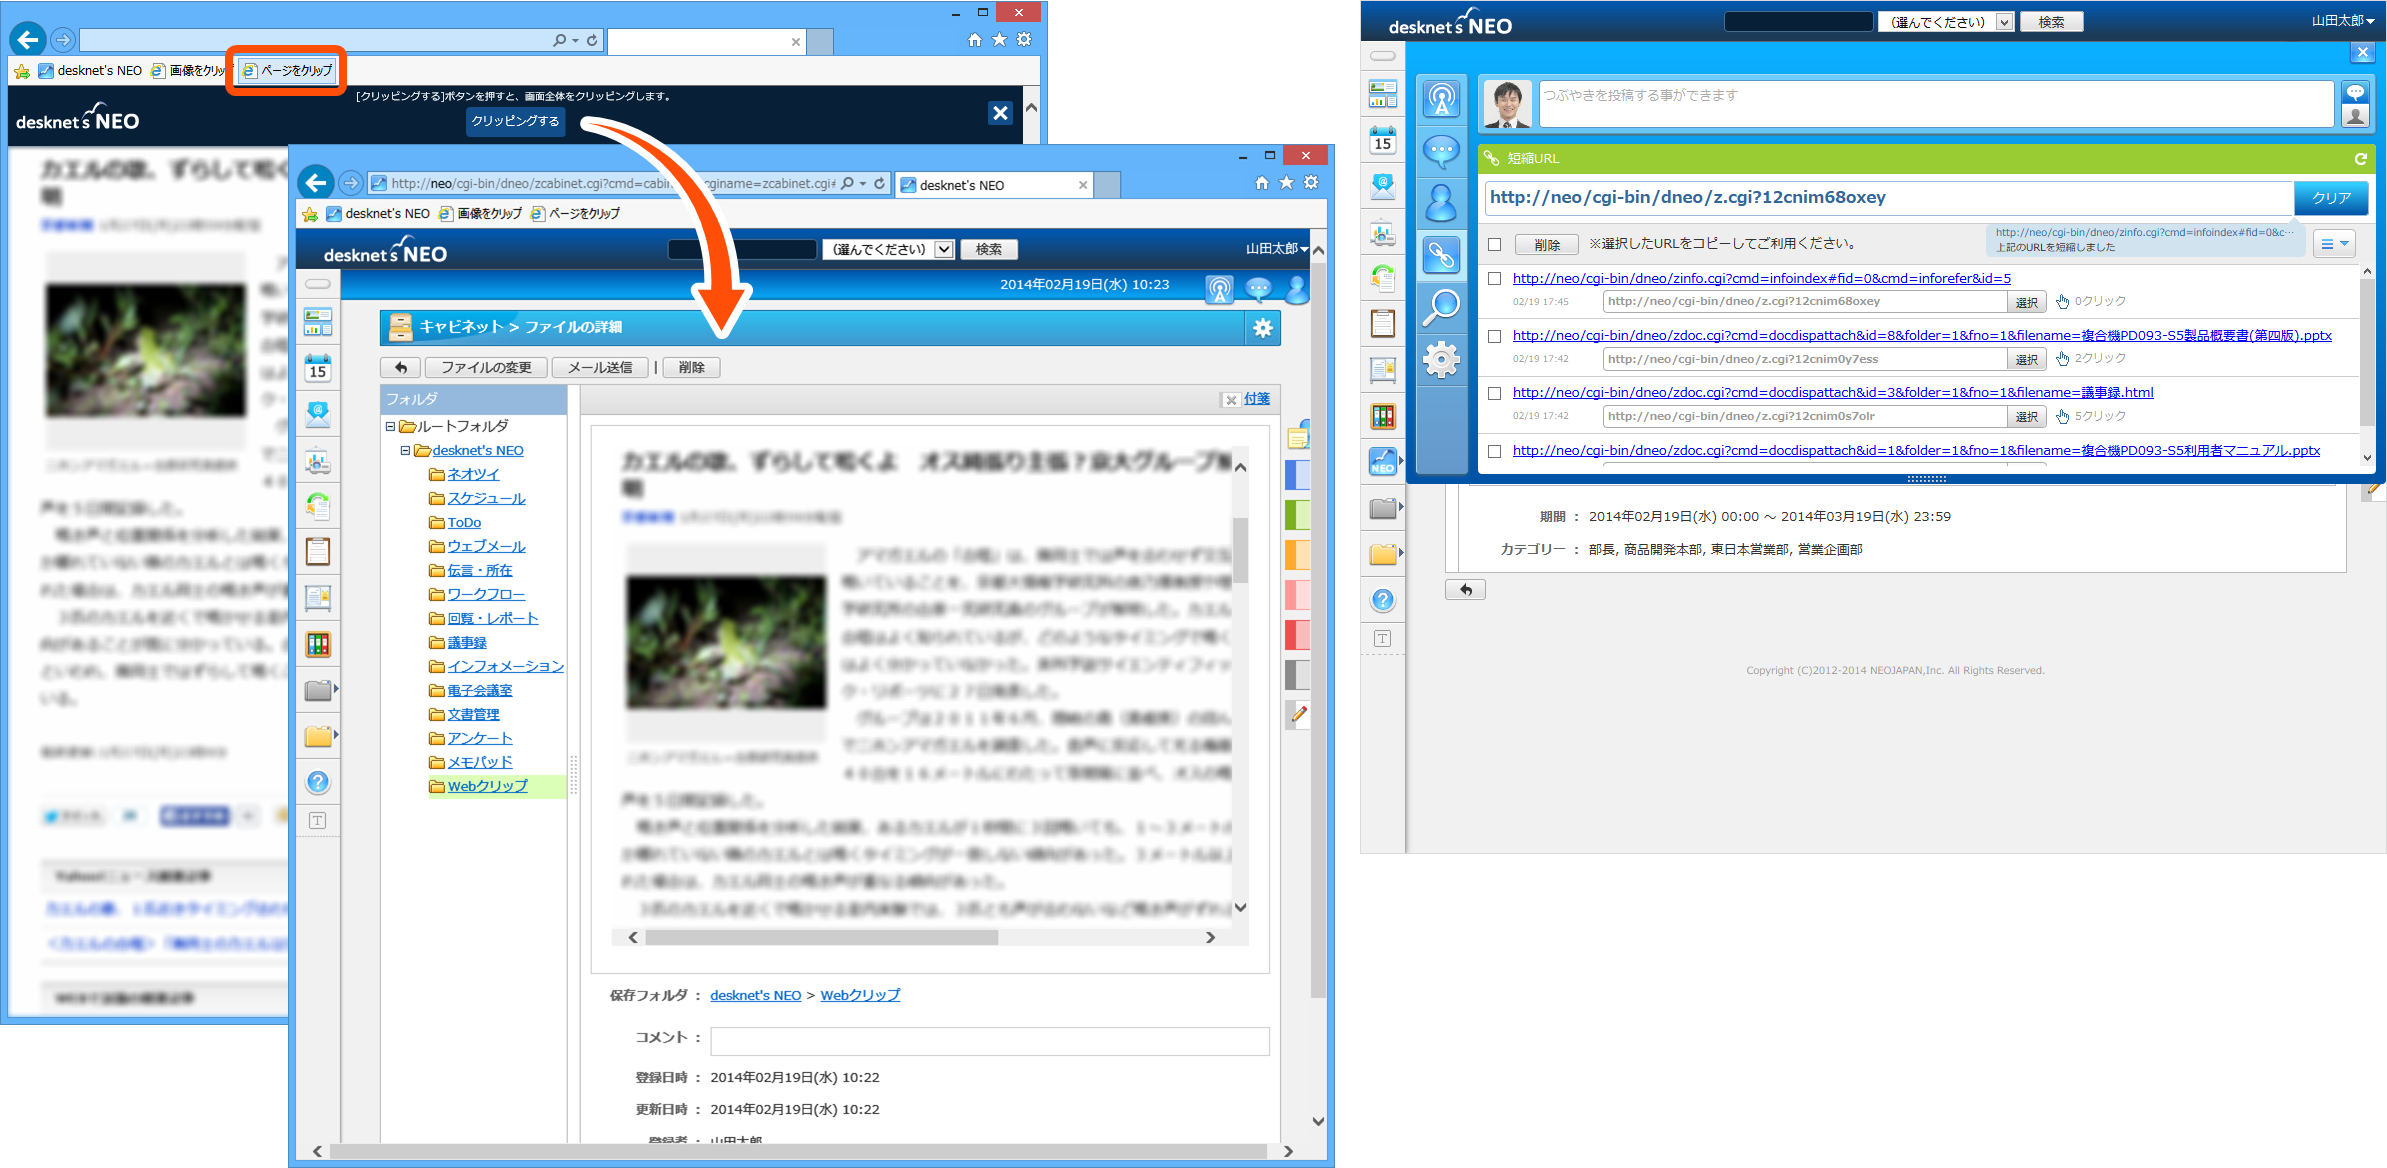This screenshot has width=2387, height=1168.
Task: Open 山田太郎 user menu in right window
Action: [x=2342, y=21]
